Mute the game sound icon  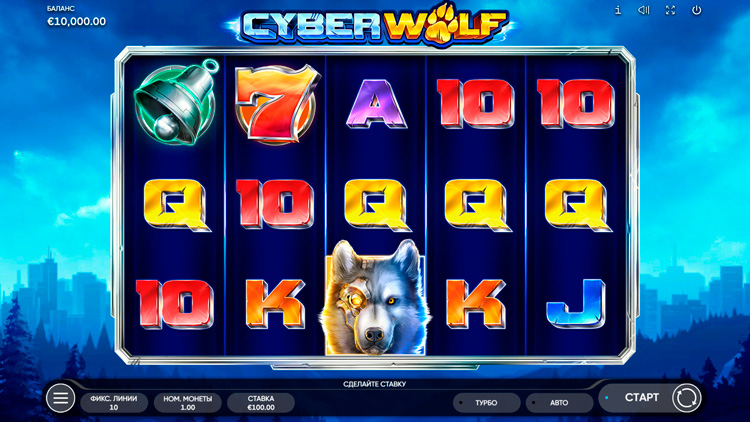click(644, 10)
